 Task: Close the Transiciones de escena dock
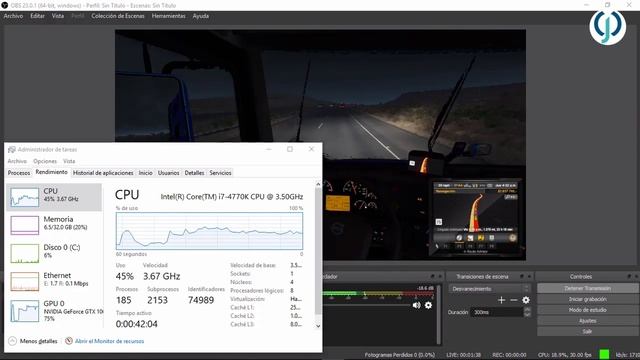(529, 277)
